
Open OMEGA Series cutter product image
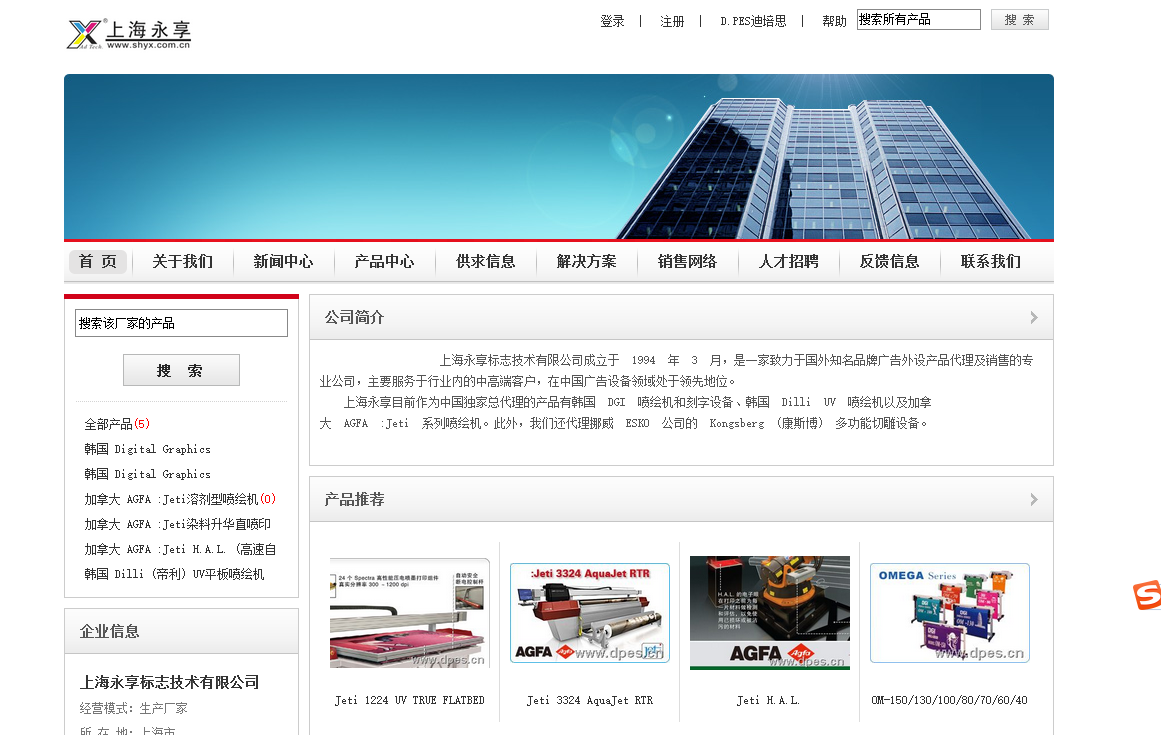click(x=949, y=613)
